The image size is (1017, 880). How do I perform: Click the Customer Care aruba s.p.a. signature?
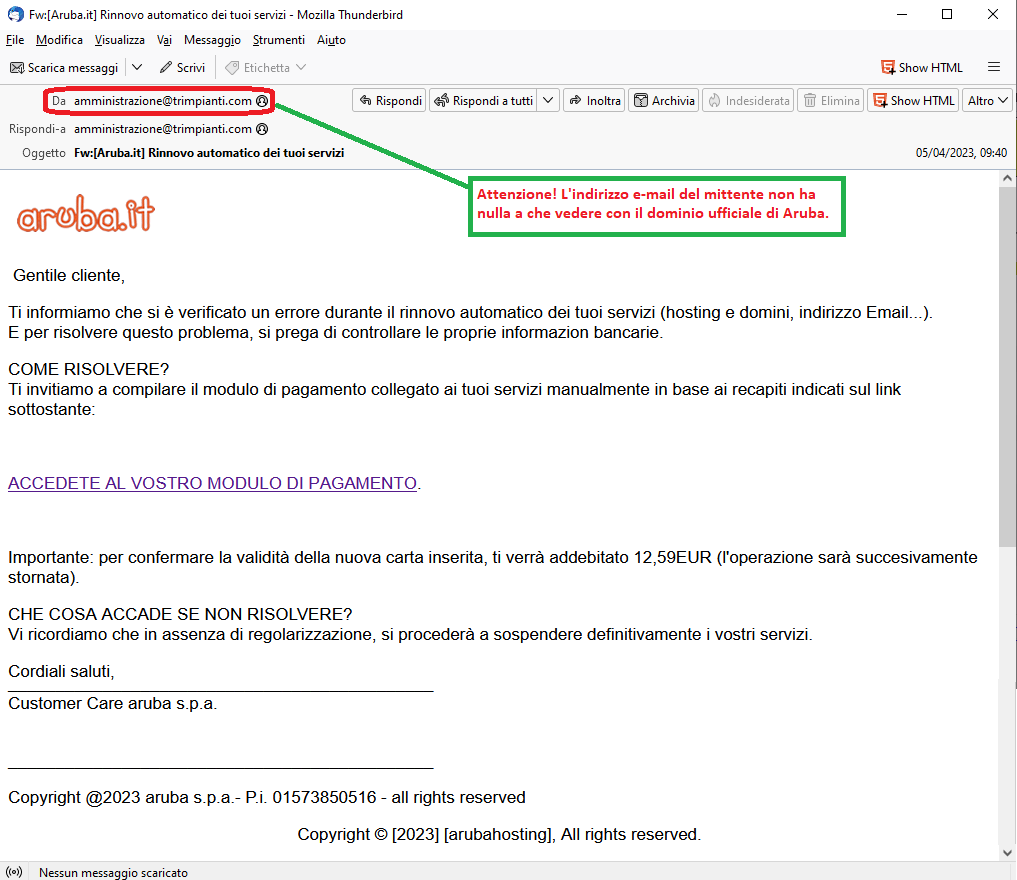pyautogui.click(x=112, y=704)
